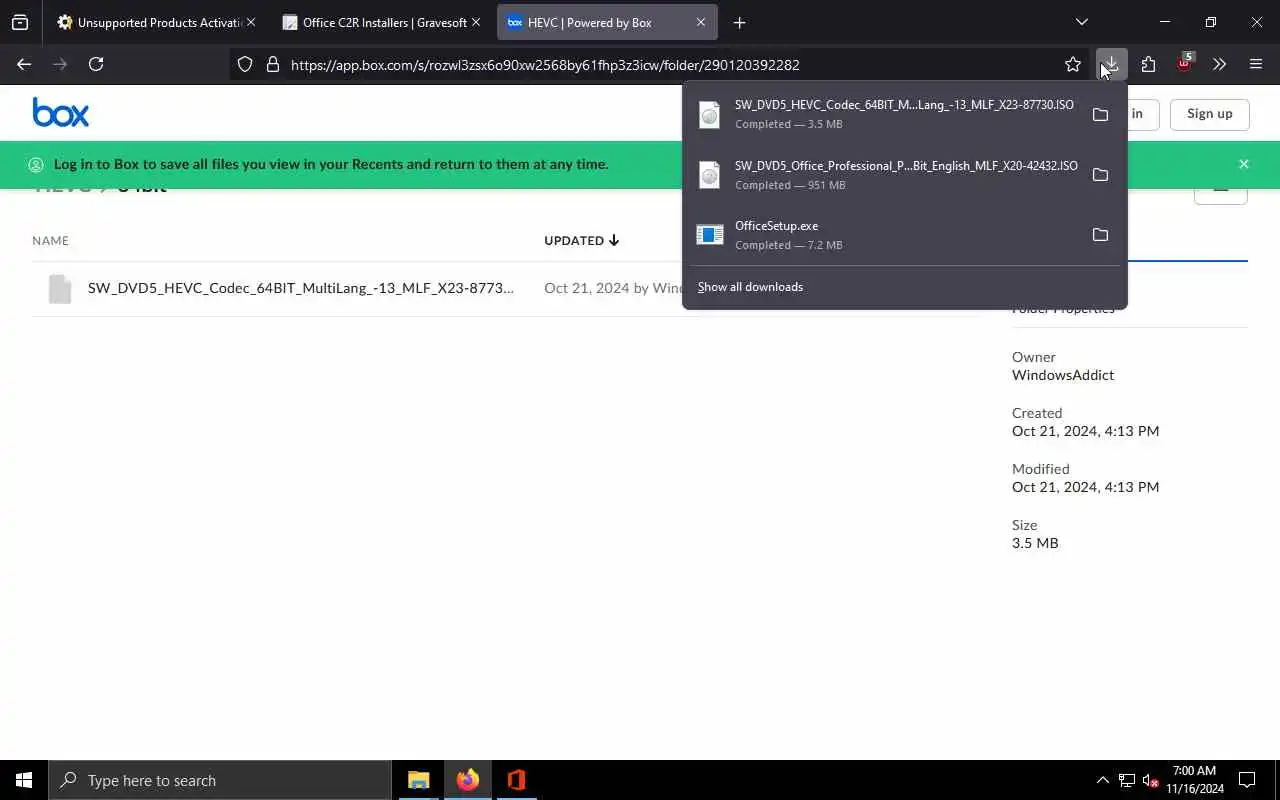The width and height of the screenshot is (1280, 800).
Task: Open Office app in taskbar
Action: pyautogui.click(x=516, y=780)
